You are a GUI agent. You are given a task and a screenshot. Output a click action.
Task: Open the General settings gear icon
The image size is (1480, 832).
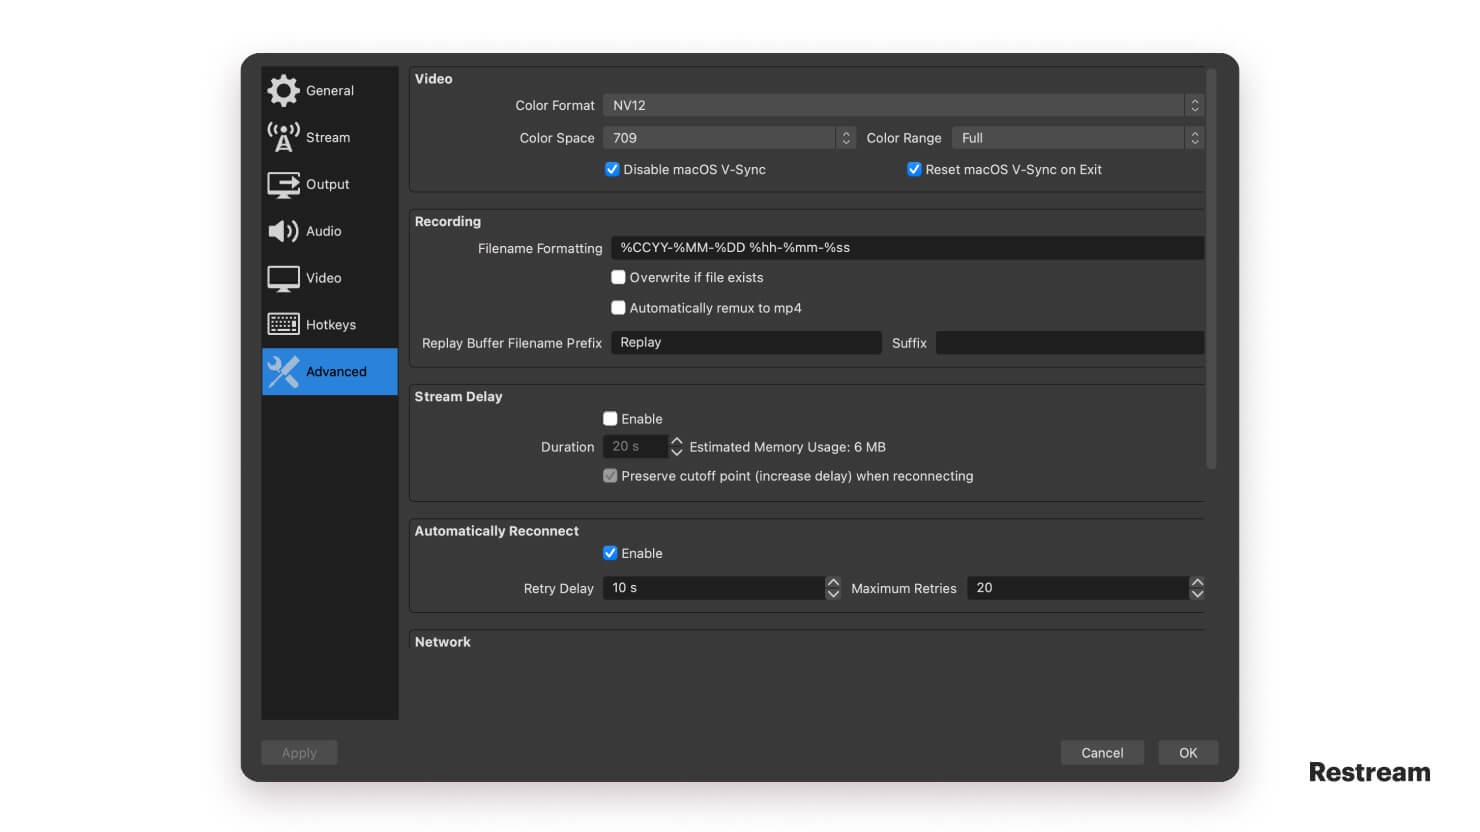(x=283, y=90)
